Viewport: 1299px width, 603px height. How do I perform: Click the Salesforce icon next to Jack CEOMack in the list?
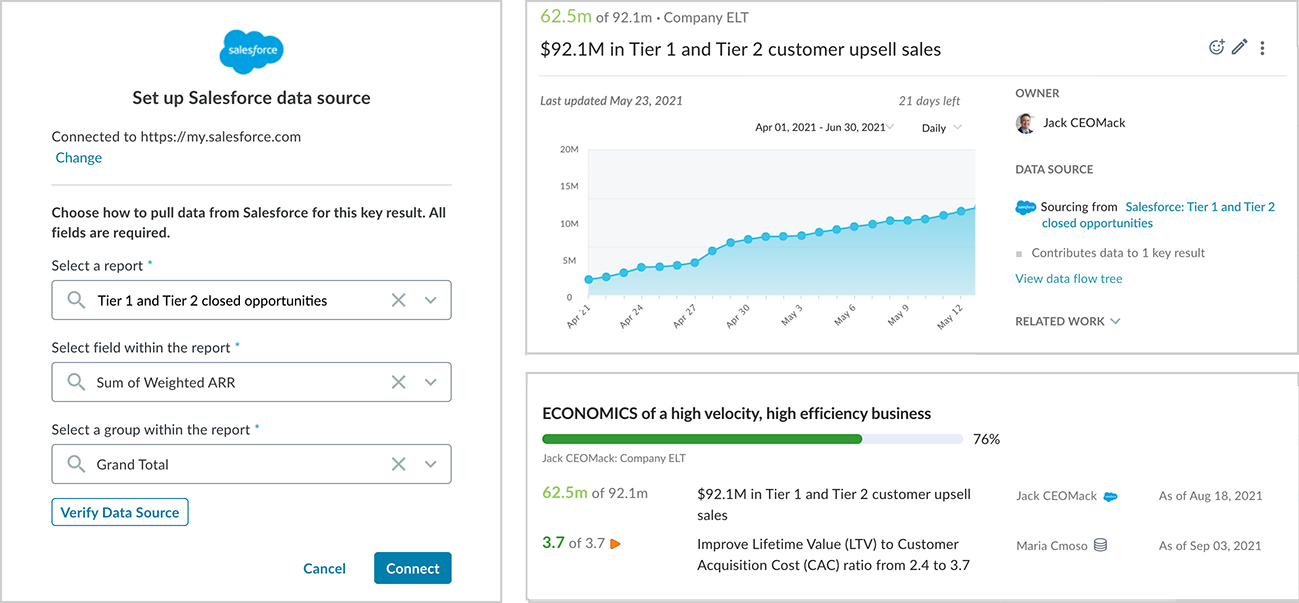click(1110, 496)
